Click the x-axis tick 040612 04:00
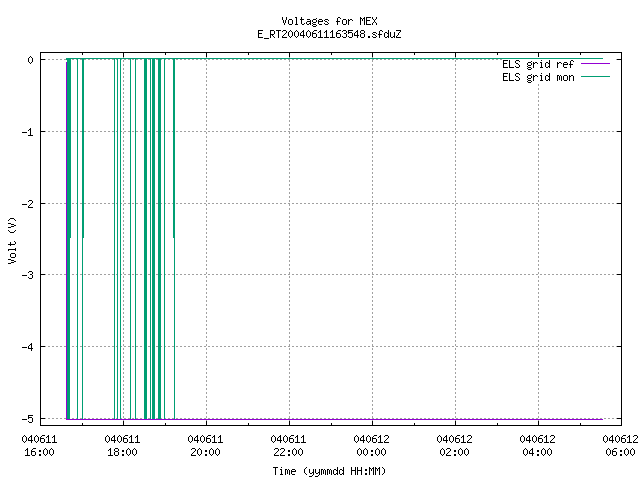 (x=537, y=446)
